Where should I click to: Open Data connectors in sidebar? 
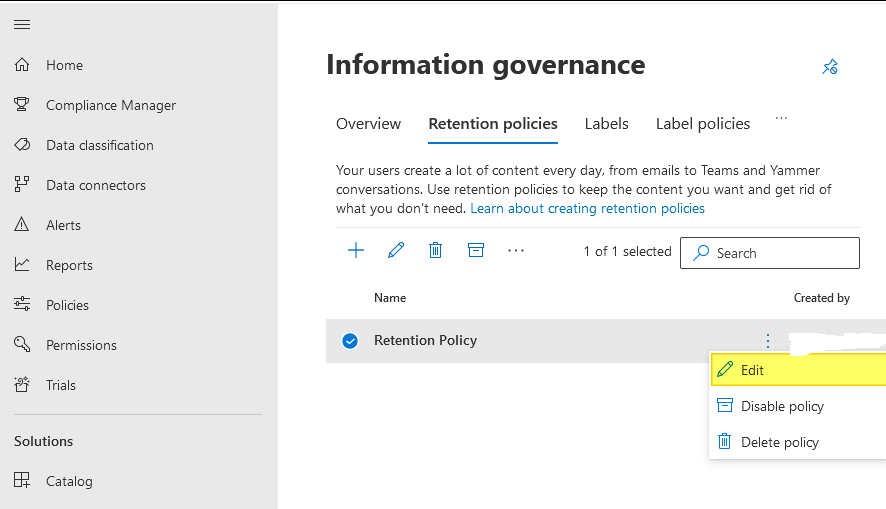[x=95, y=185]
